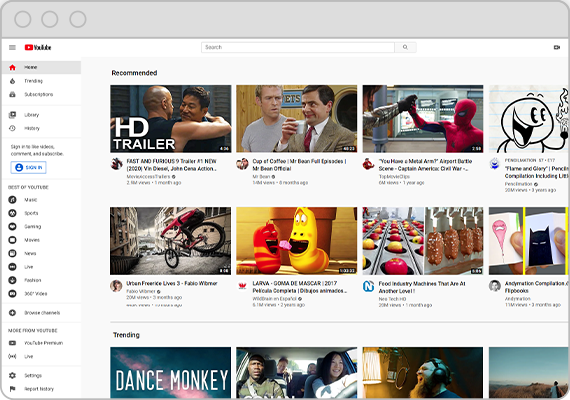Screen dimensions: 570x400
Task: Click the Browse channels plus icon
Action: point(12,313)
